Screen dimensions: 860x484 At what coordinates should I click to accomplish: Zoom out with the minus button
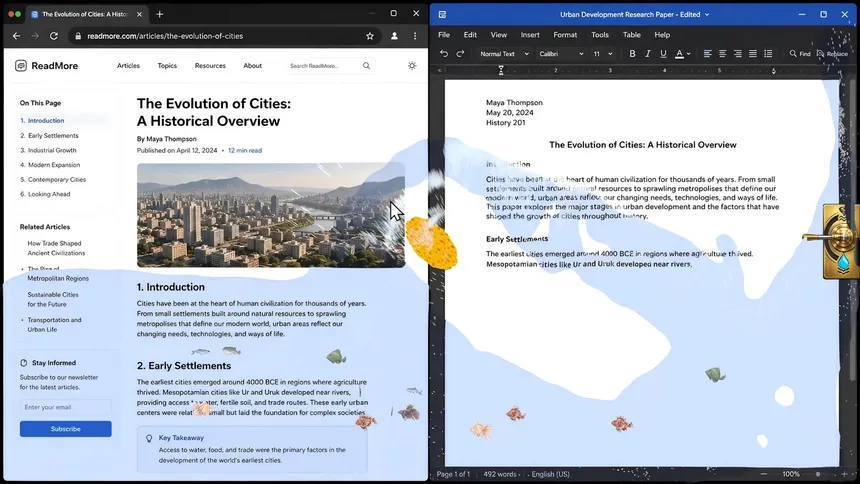pyautogui.click(x=763, y=474)
